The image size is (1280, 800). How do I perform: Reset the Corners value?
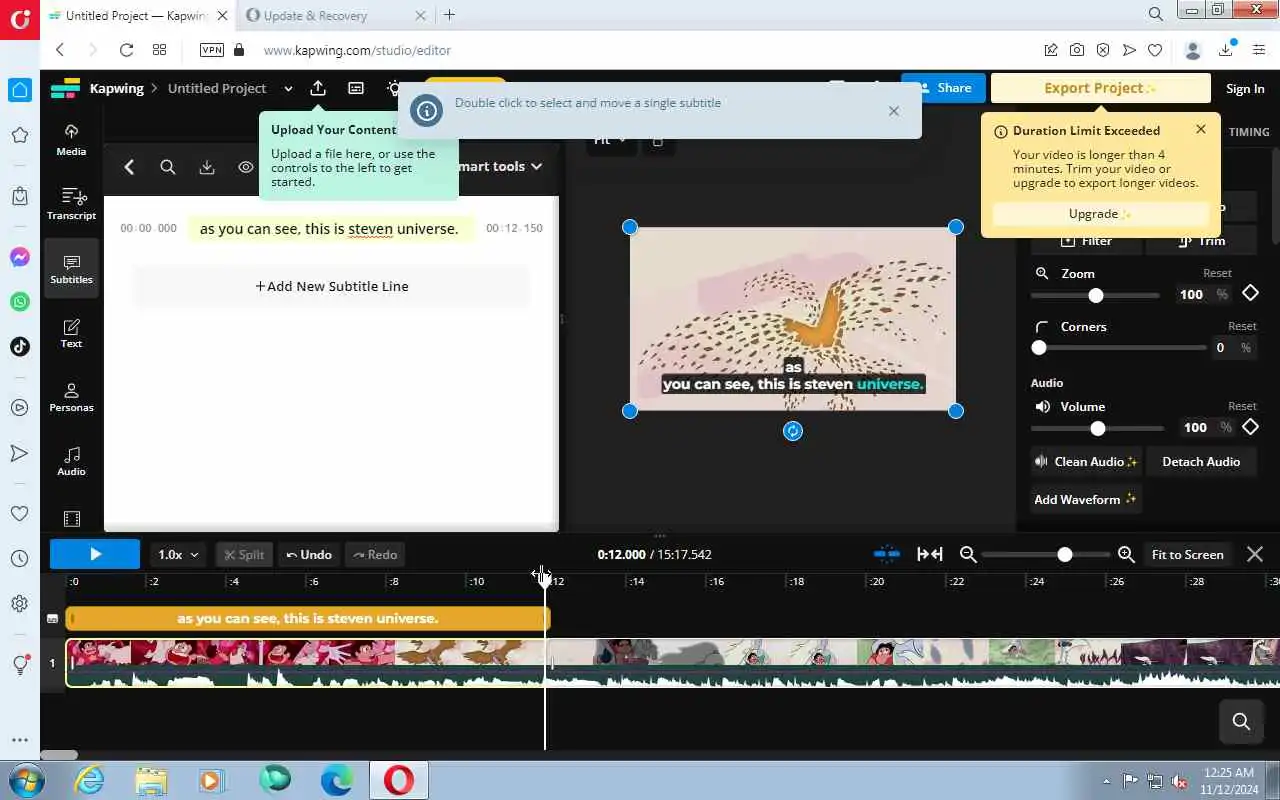tap(1242, 326)
